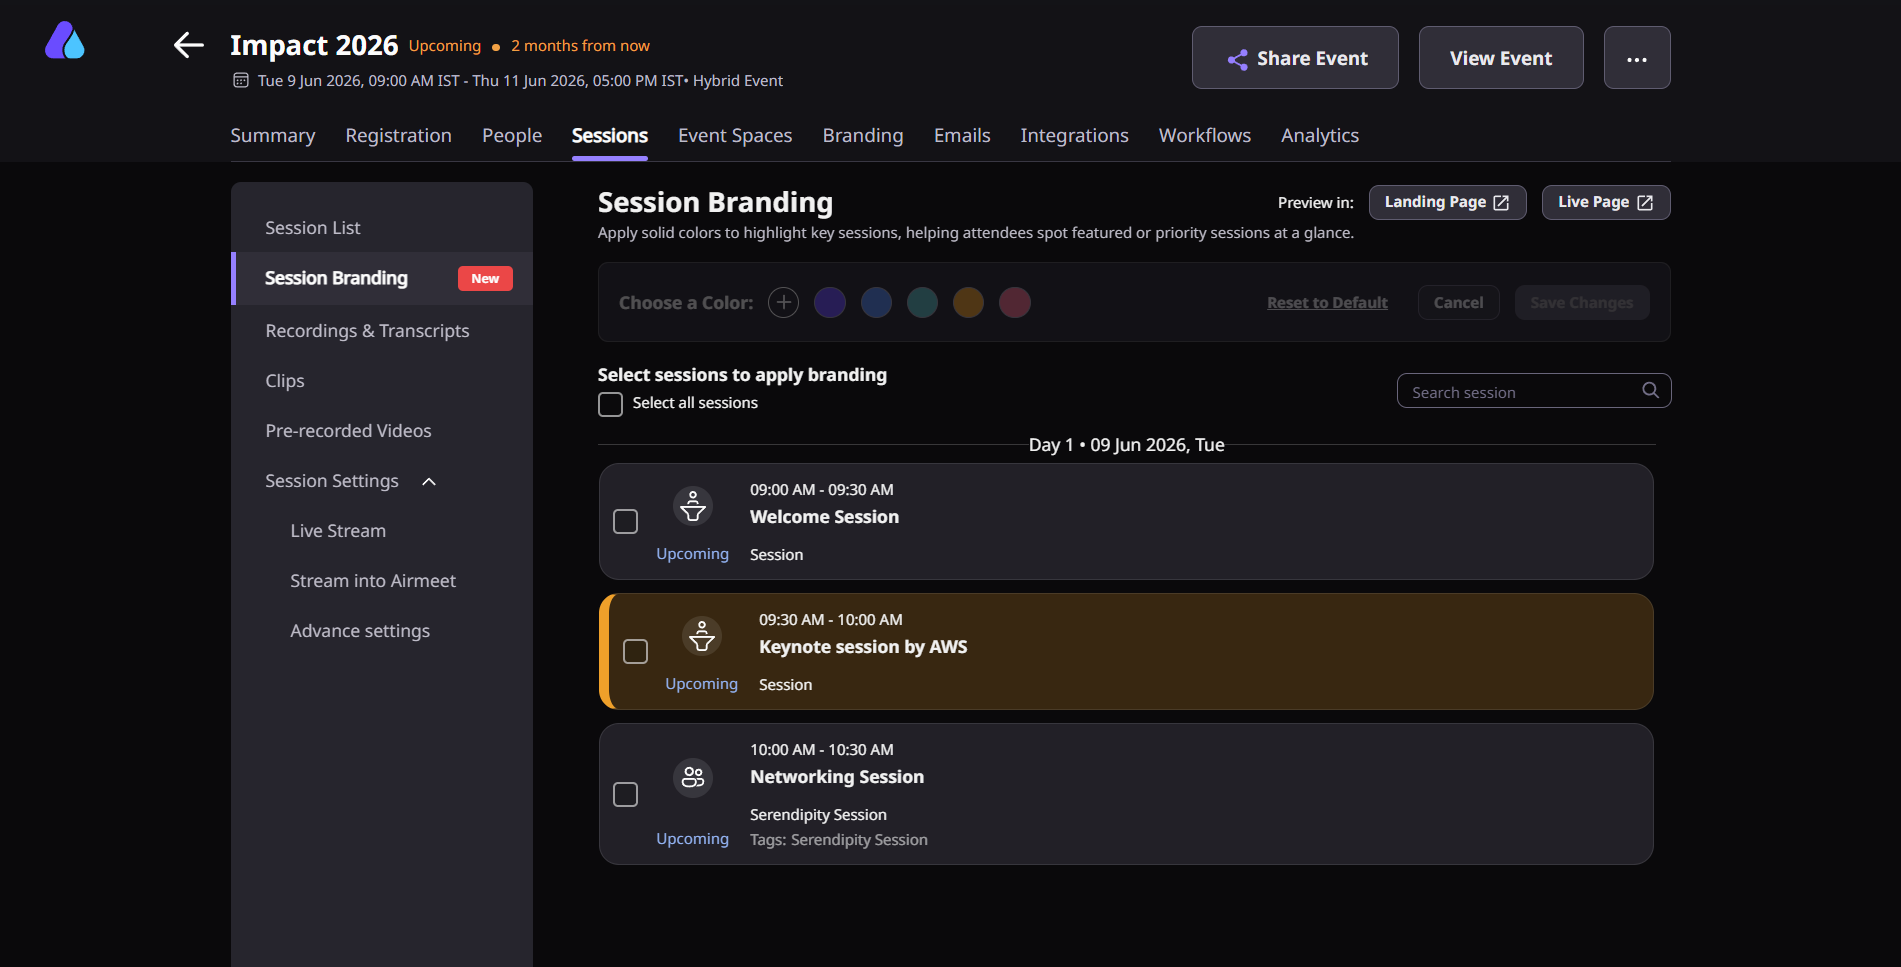Open Recordings & Transcripts in sidebar
The height and width of the screenshot is (967, 1901).
point(367,331)
